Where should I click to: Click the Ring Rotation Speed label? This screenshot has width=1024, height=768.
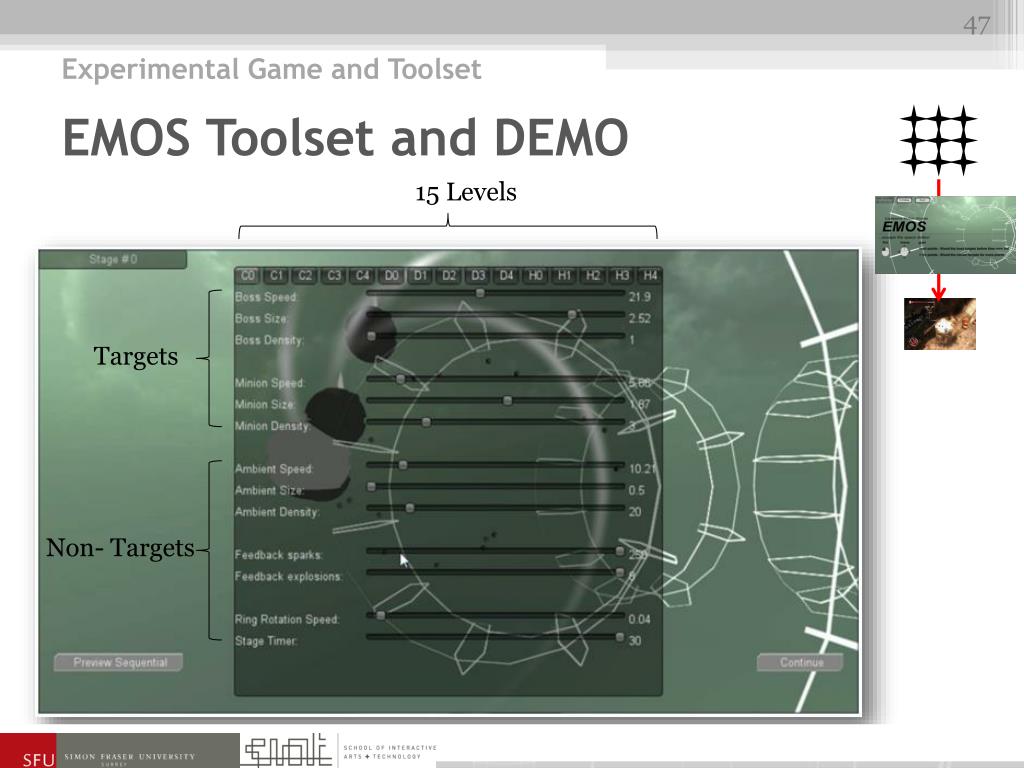[x=287, y=620]
